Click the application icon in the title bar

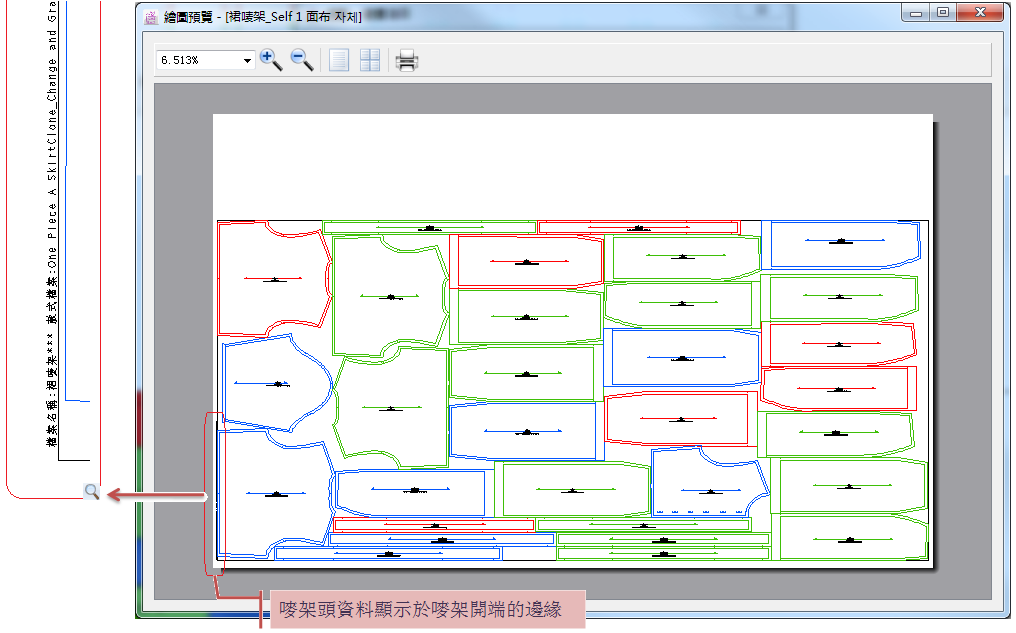151,17
